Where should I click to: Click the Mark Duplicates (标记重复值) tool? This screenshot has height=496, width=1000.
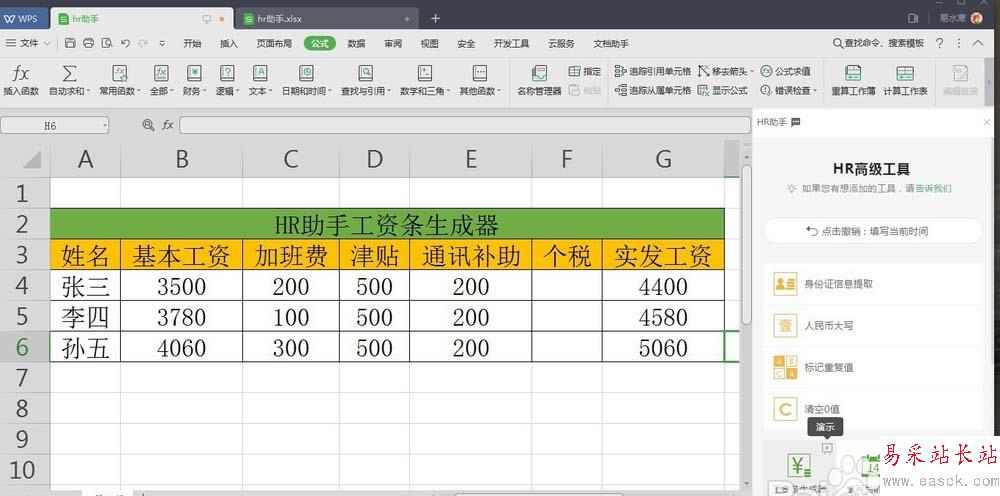coord(873,368)
